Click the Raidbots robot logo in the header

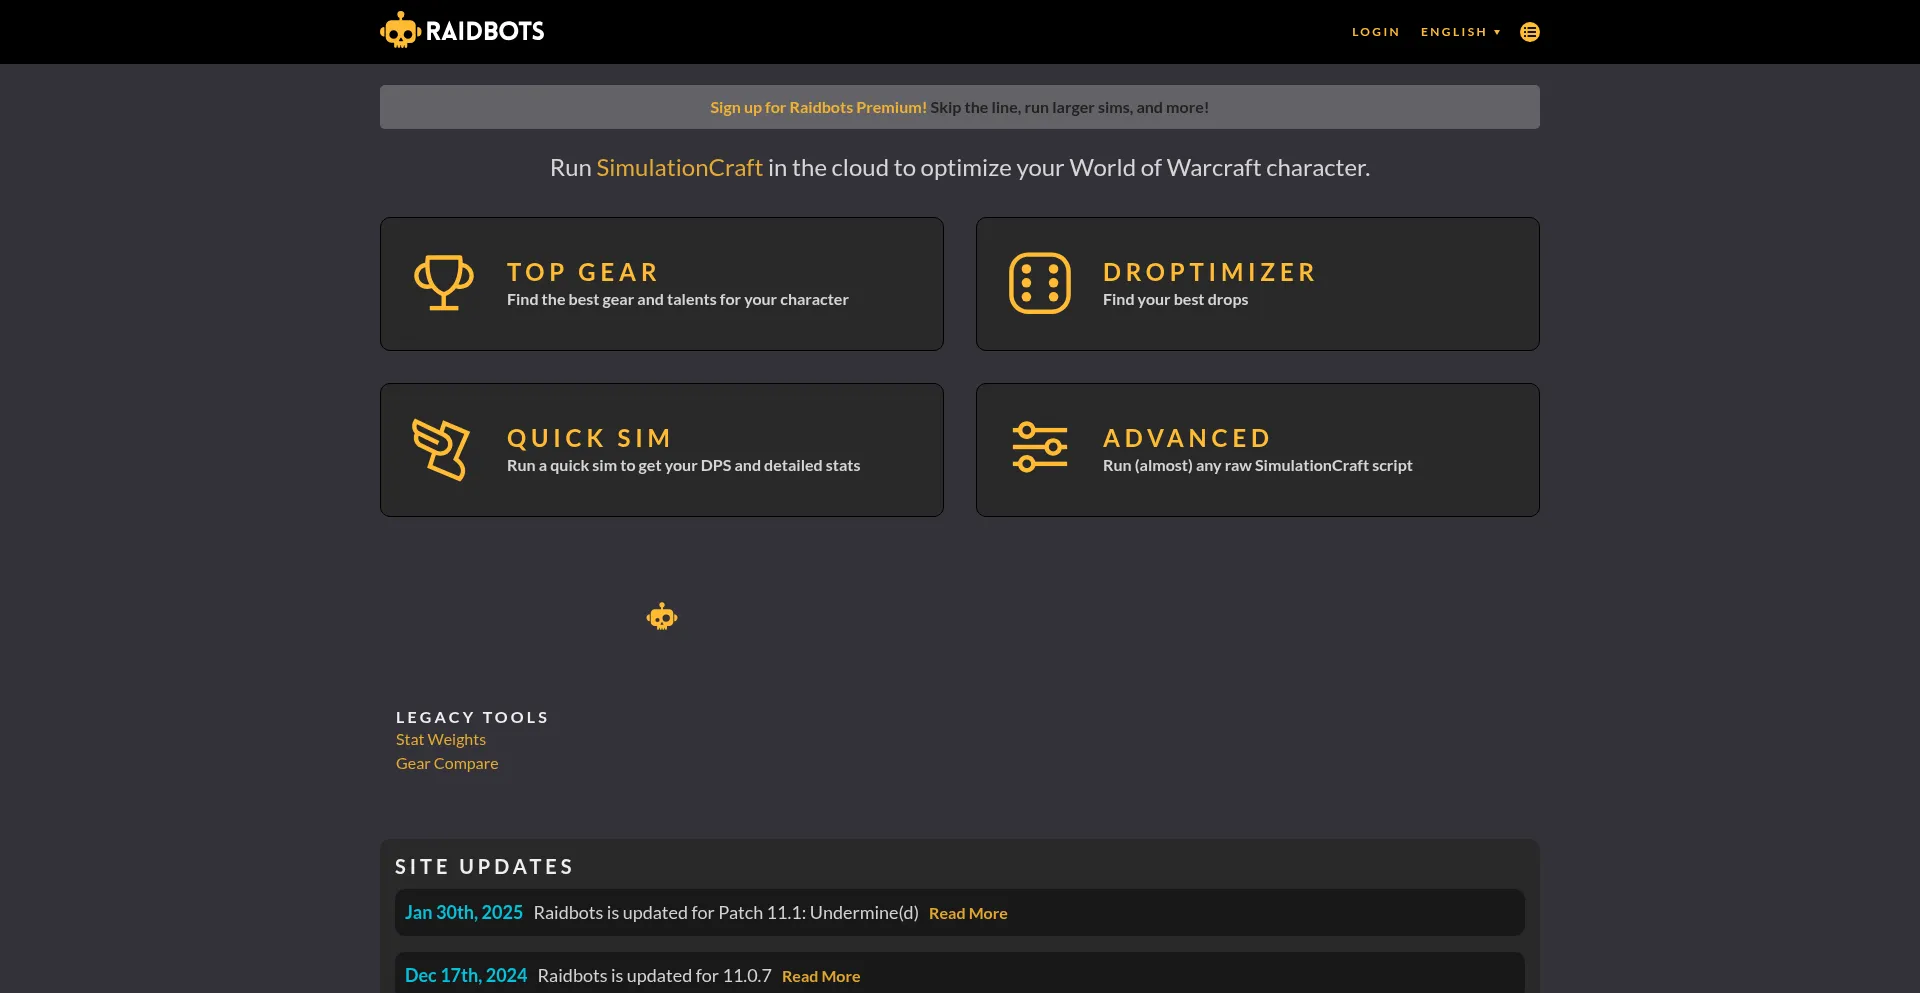(x=399, y=29)
